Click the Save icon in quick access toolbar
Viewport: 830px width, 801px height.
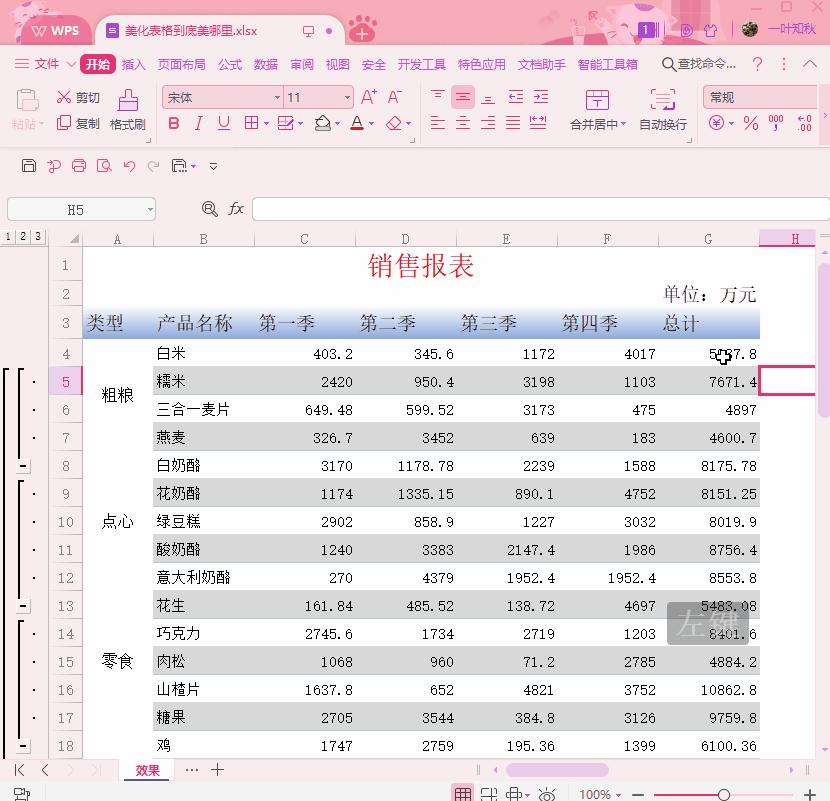(27, 165)
